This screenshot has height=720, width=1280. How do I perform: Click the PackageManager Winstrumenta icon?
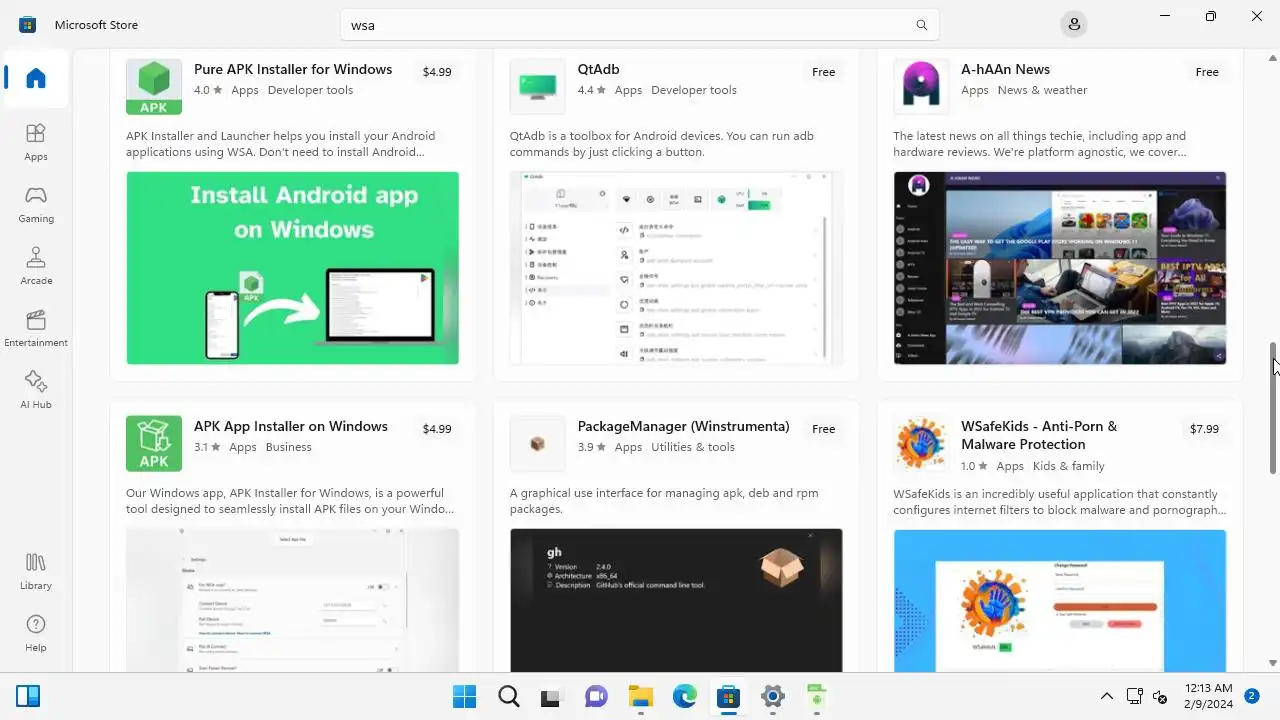538,443
